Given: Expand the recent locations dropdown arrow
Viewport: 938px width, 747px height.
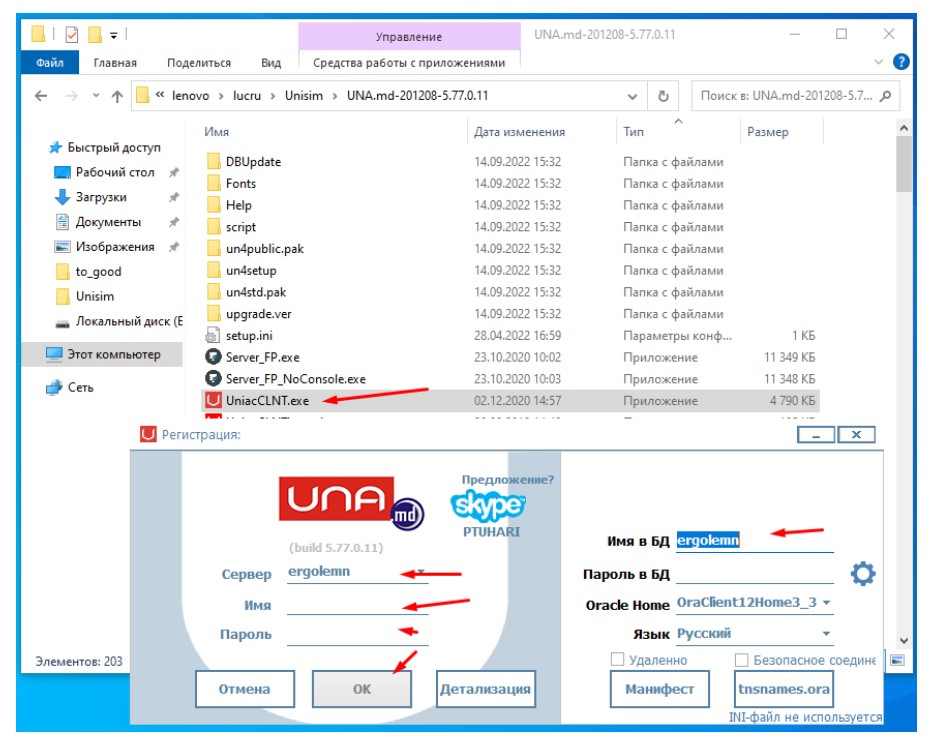Looking at the screenshot, I should point(96,96).
